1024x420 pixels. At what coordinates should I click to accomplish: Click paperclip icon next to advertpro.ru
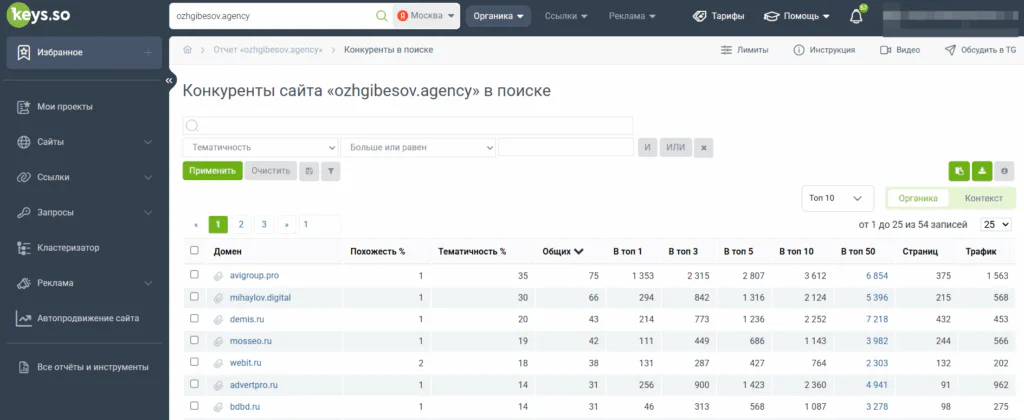219,385
